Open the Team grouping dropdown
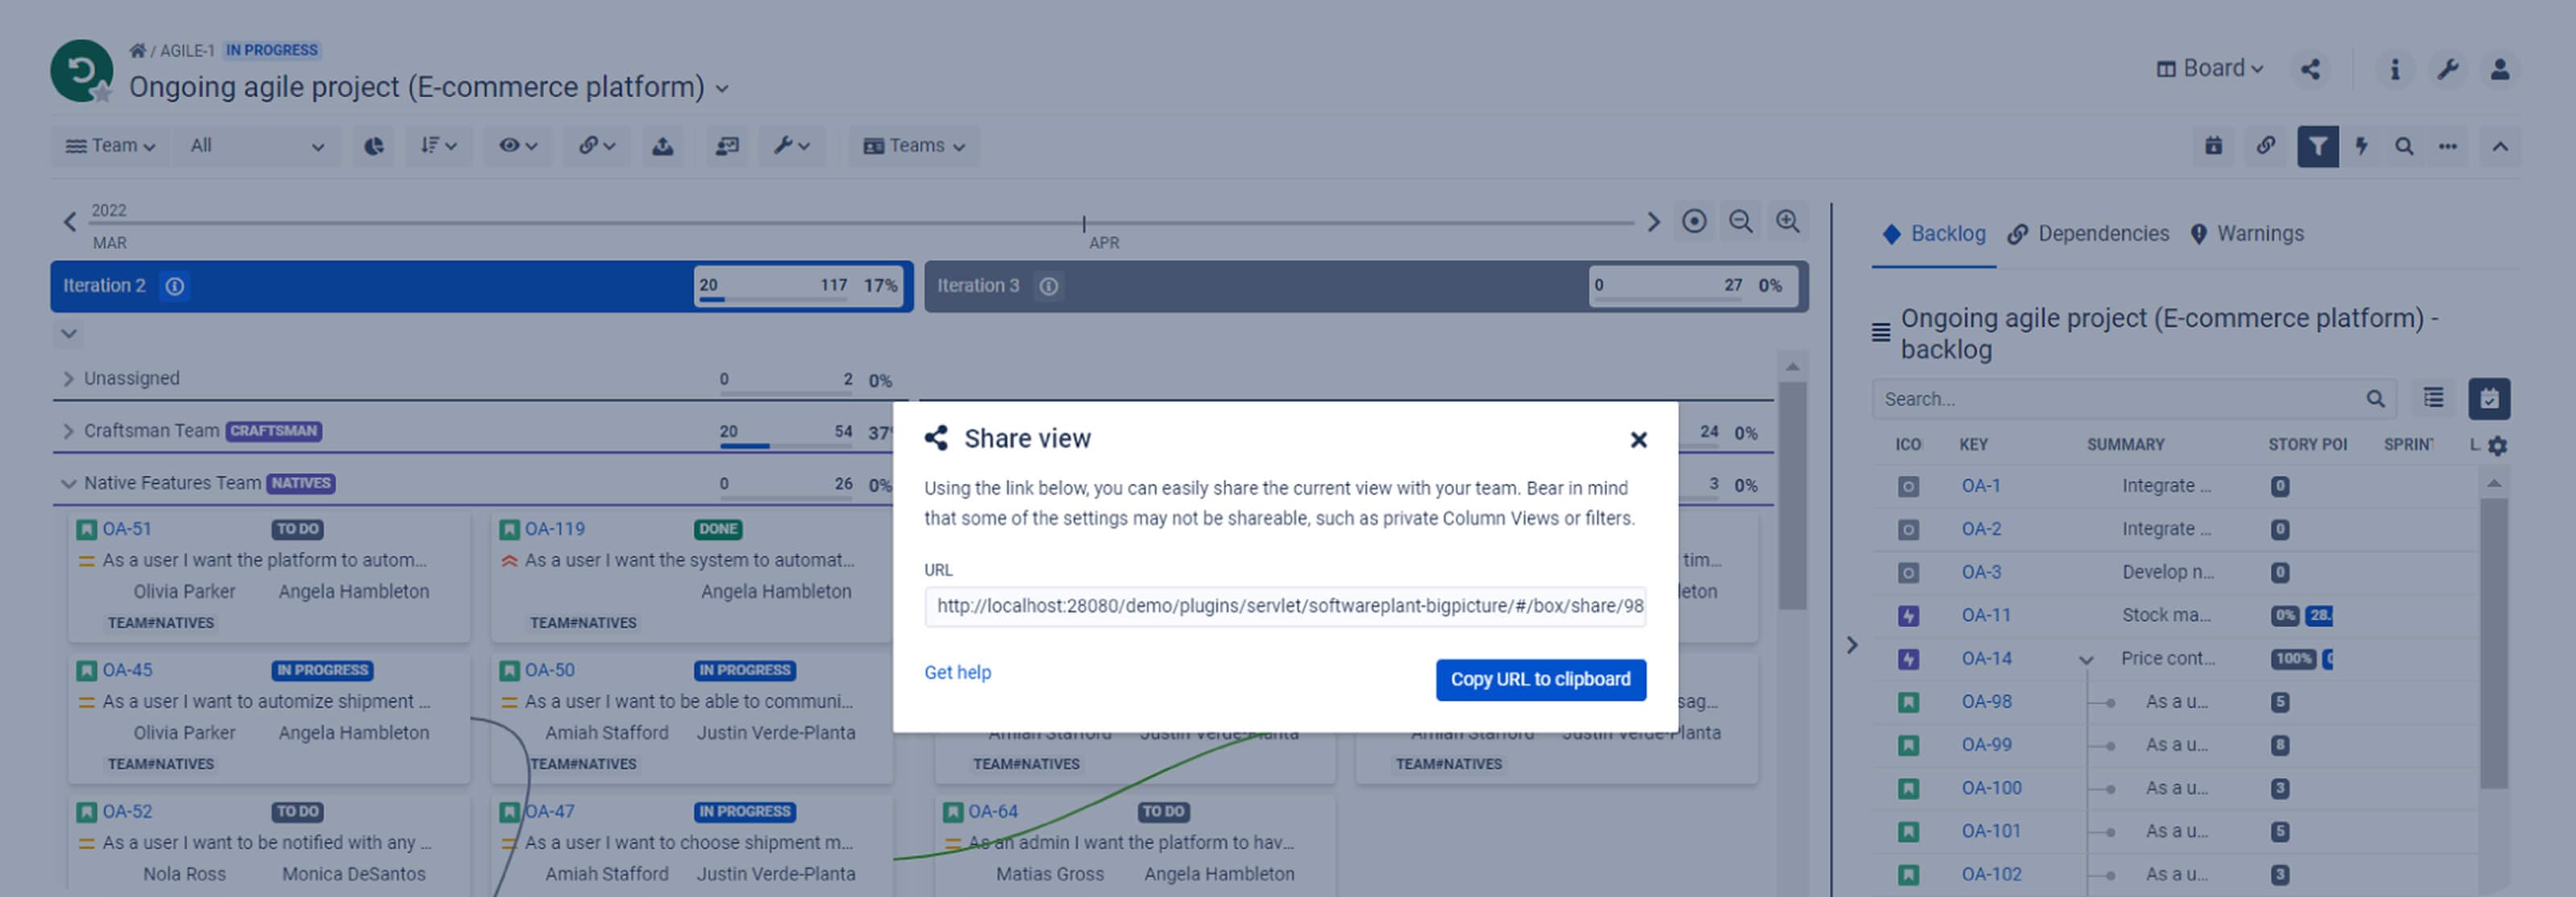This screenshot has height=897, width=2576. 110,146
